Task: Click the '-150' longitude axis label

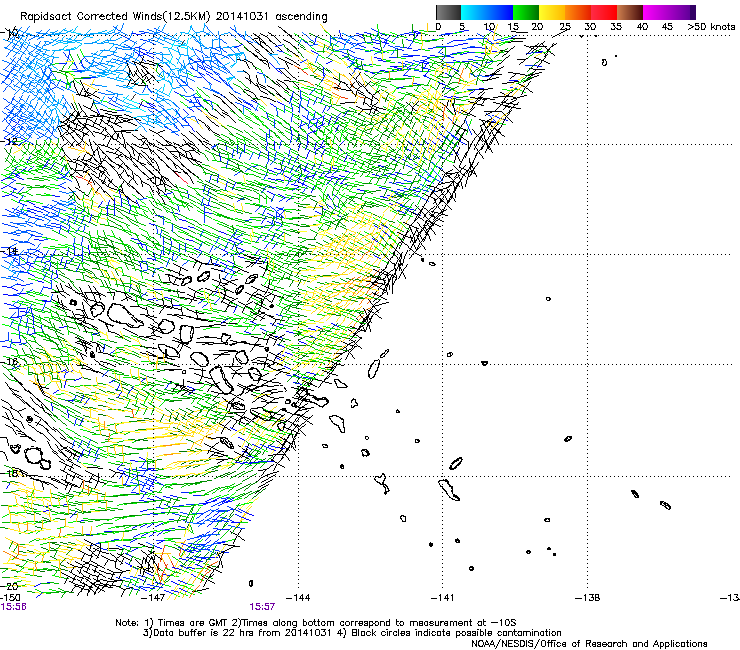Action: (x=10, y=598)
